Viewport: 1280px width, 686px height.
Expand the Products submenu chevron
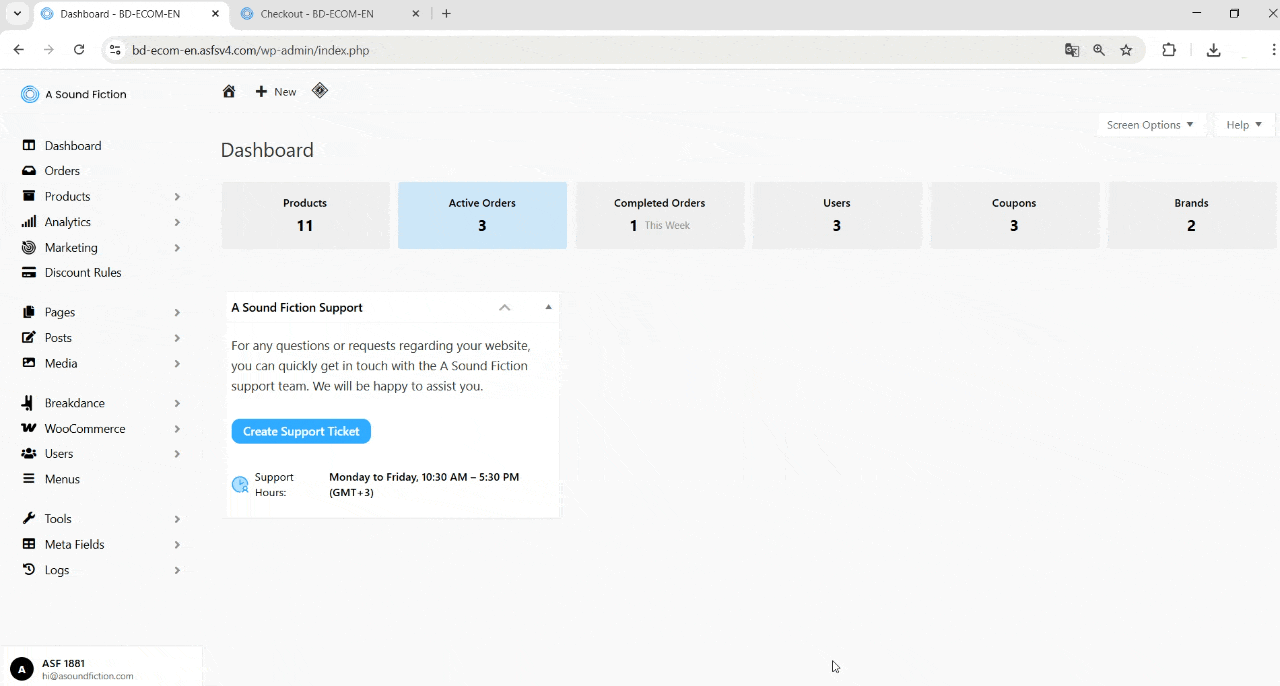[176, 196]
